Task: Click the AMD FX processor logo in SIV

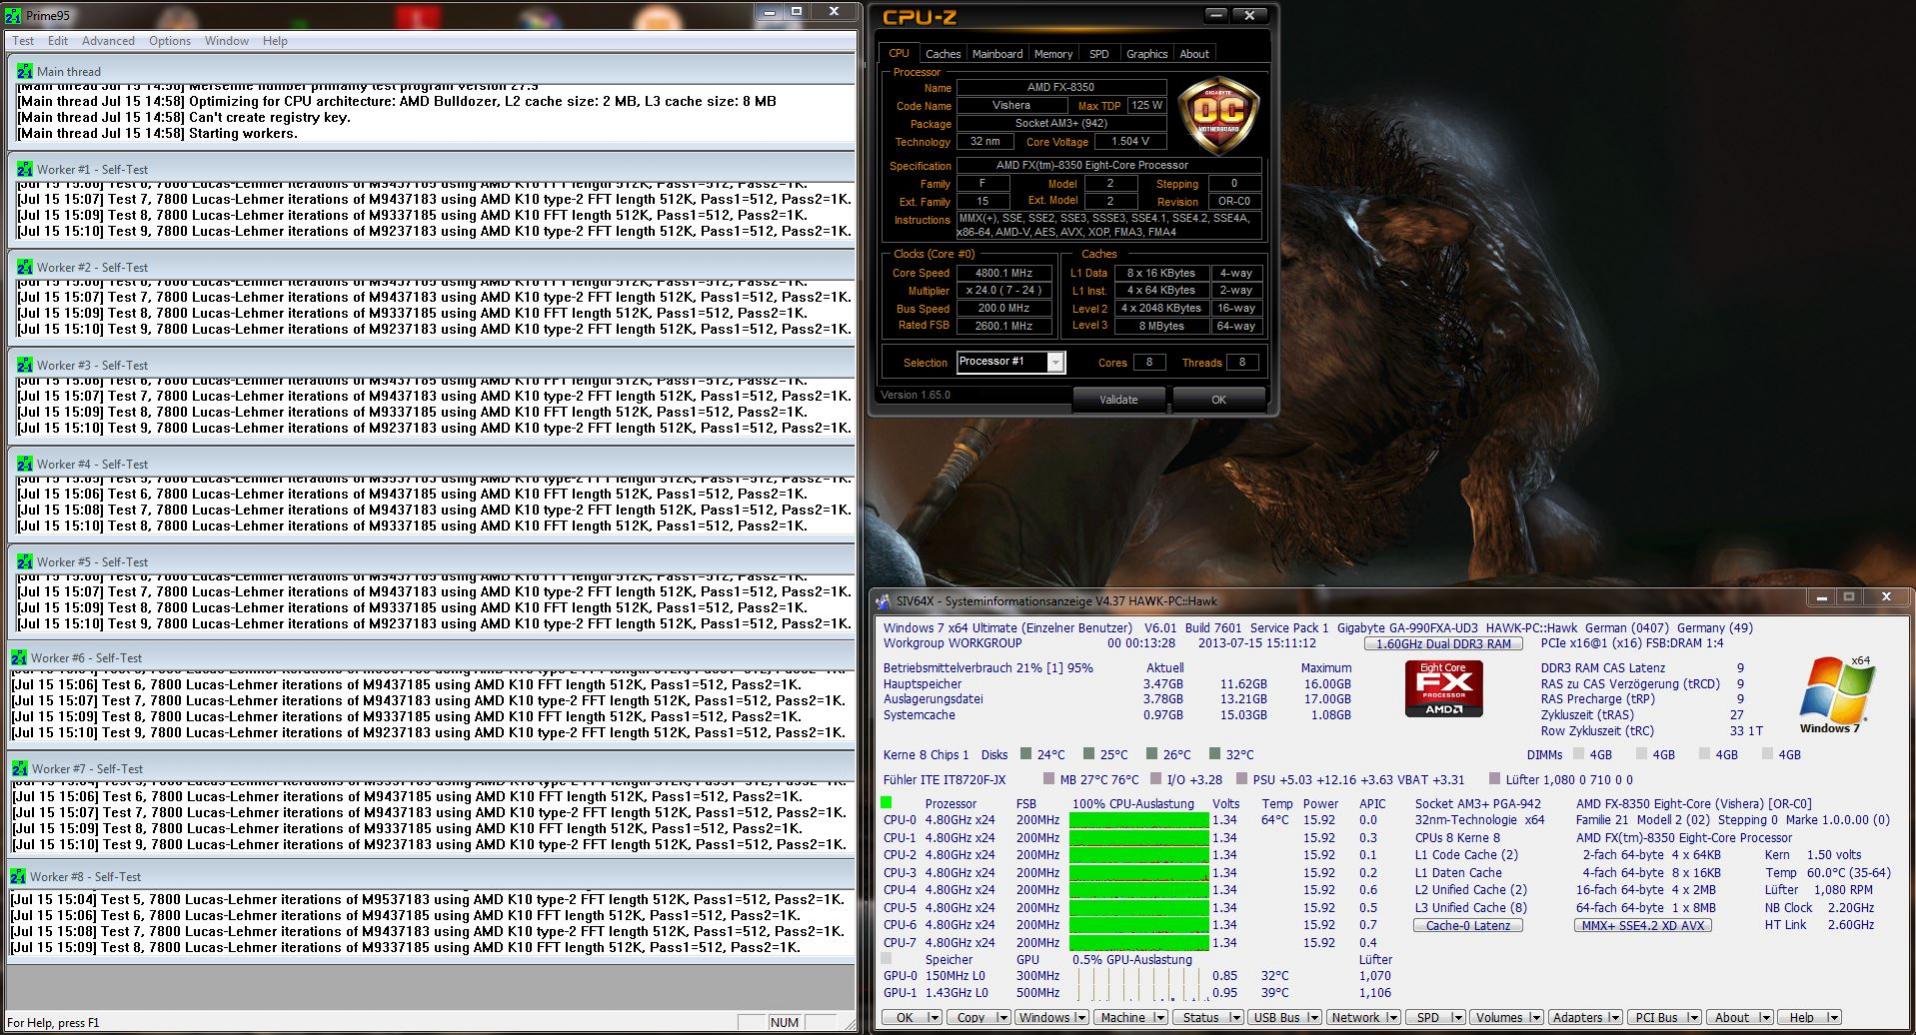Action: click(x=1444, y=687)
